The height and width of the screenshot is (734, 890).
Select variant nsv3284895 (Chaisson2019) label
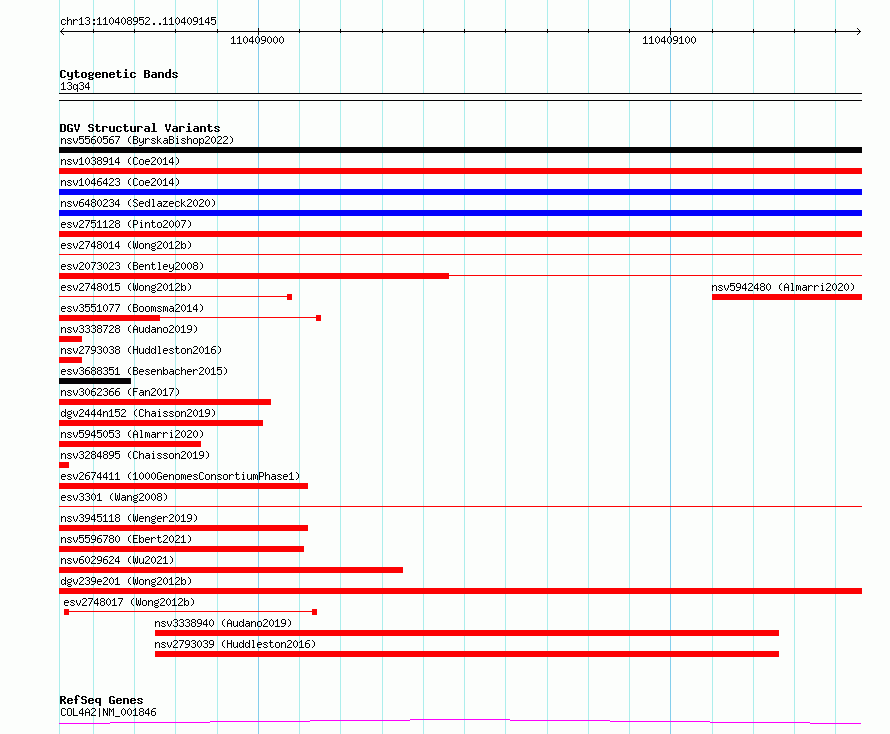pyautogui.click(x=135, y=455)
